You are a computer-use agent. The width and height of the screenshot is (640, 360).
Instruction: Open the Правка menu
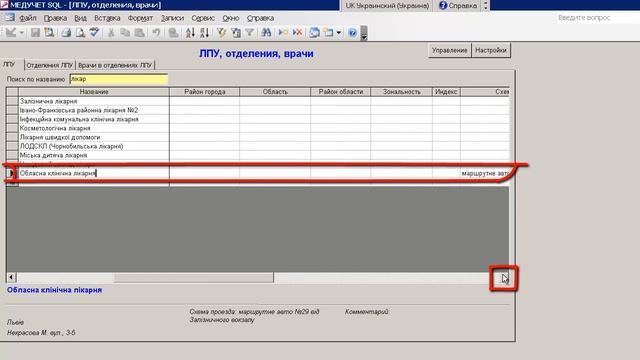(x=55, y=18)
